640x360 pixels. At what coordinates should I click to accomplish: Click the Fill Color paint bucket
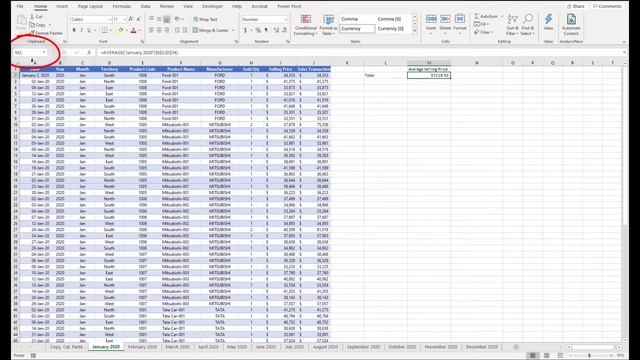click(120, 30)
